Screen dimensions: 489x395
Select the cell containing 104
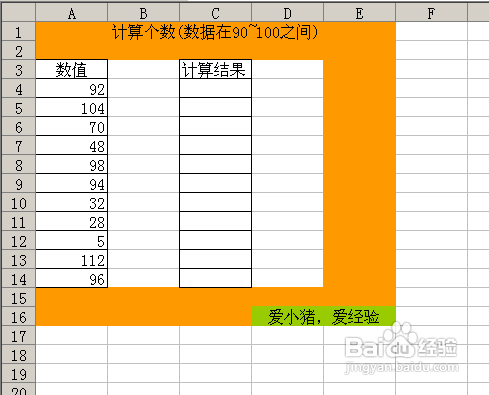click(x=72, y=108)
